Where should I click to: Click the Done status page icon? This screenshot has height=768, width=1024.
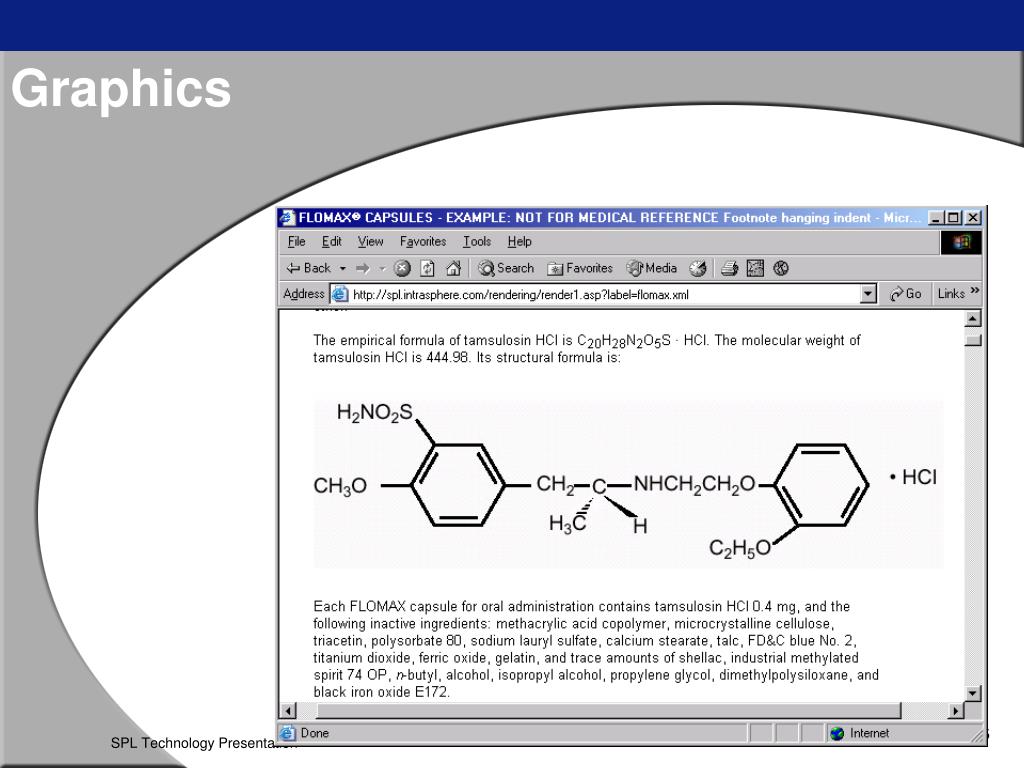287,733
